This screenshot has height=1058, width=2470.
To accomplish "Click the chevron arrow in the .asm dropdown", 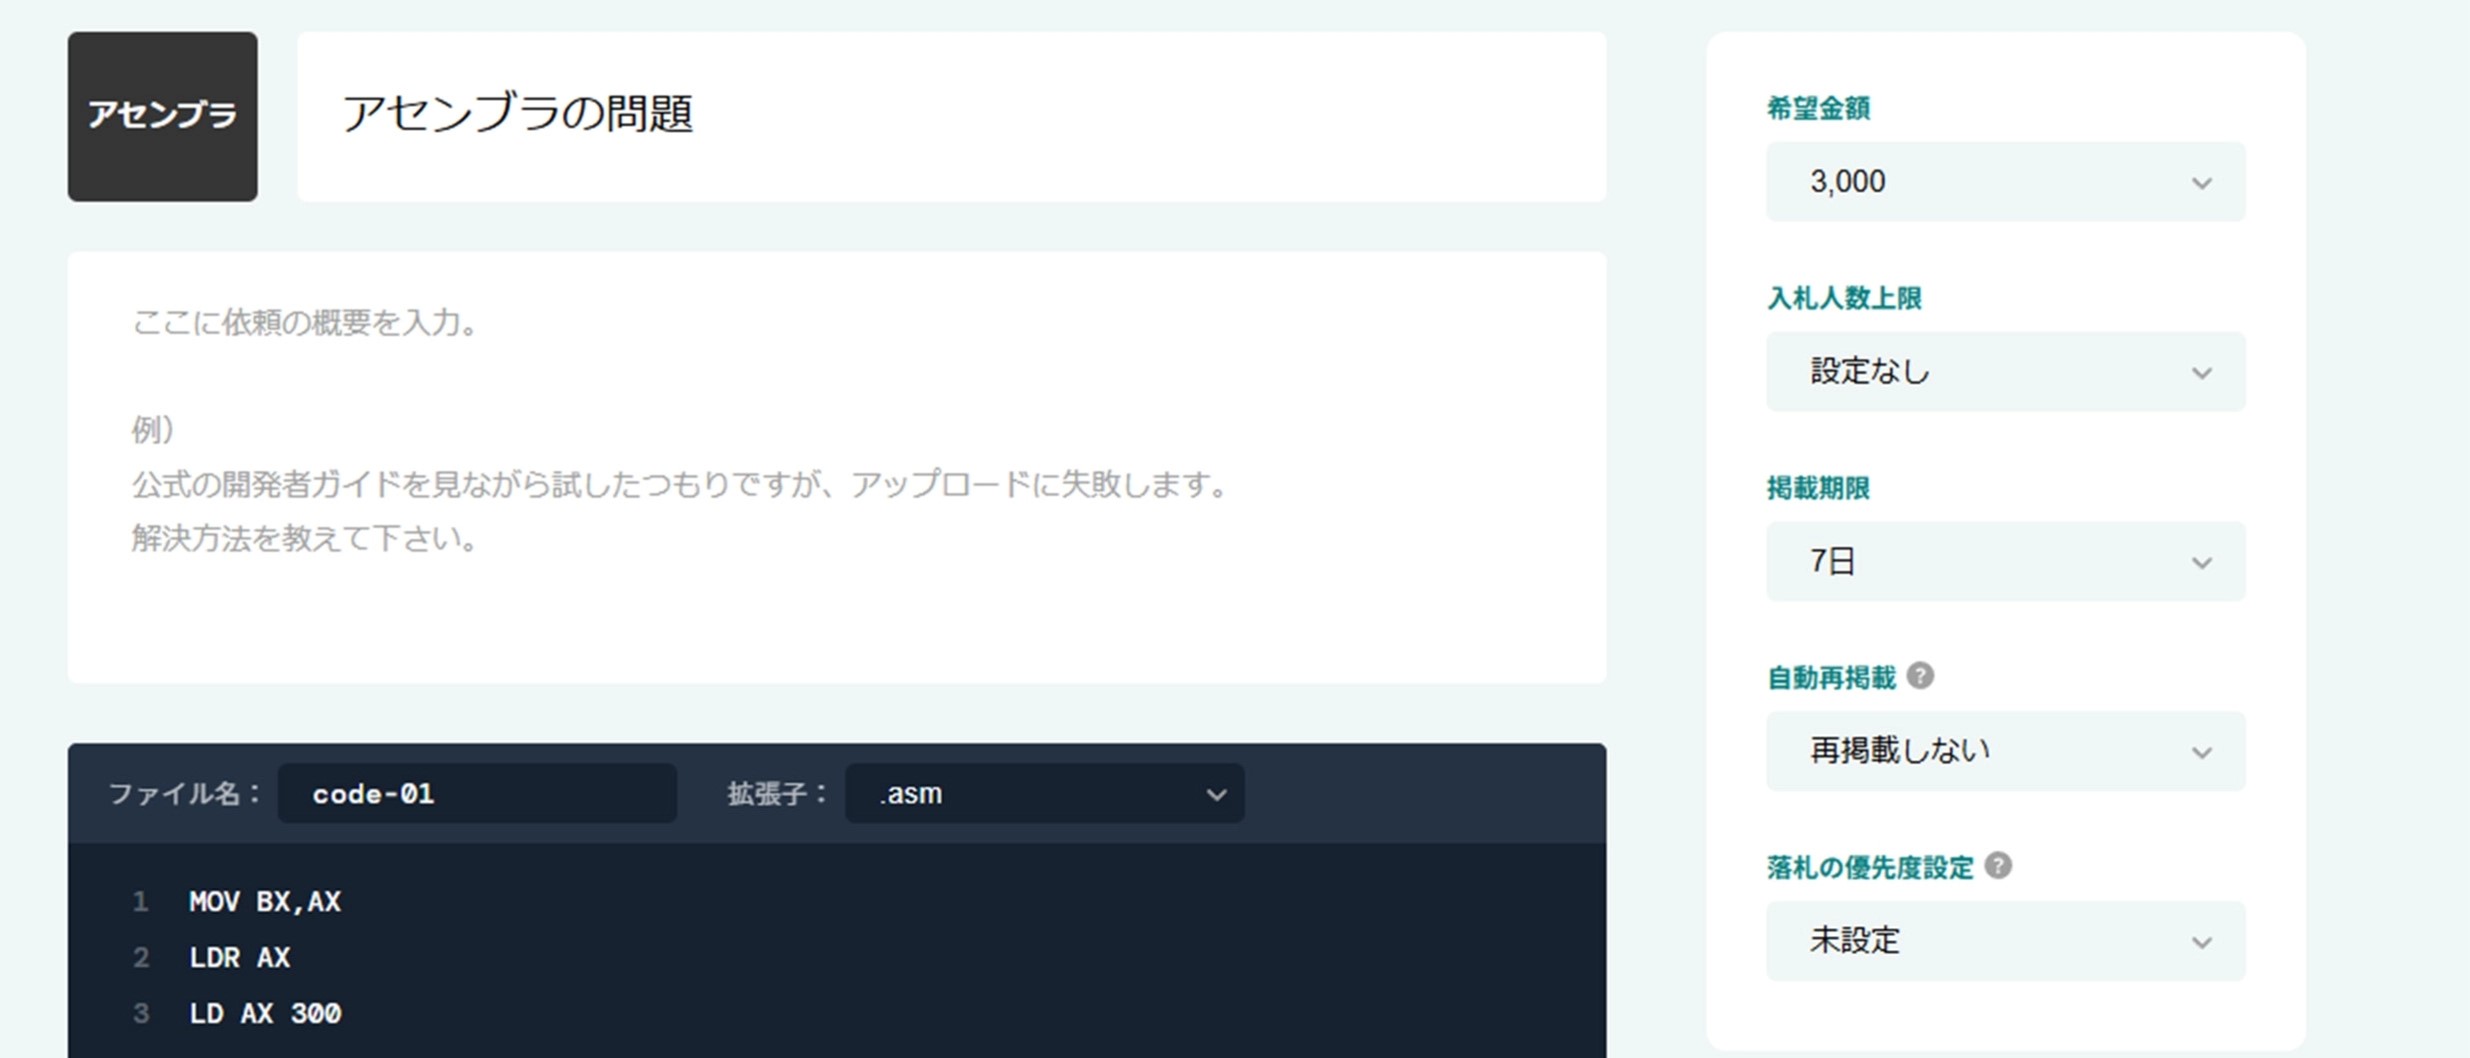I will [1216, 795].
